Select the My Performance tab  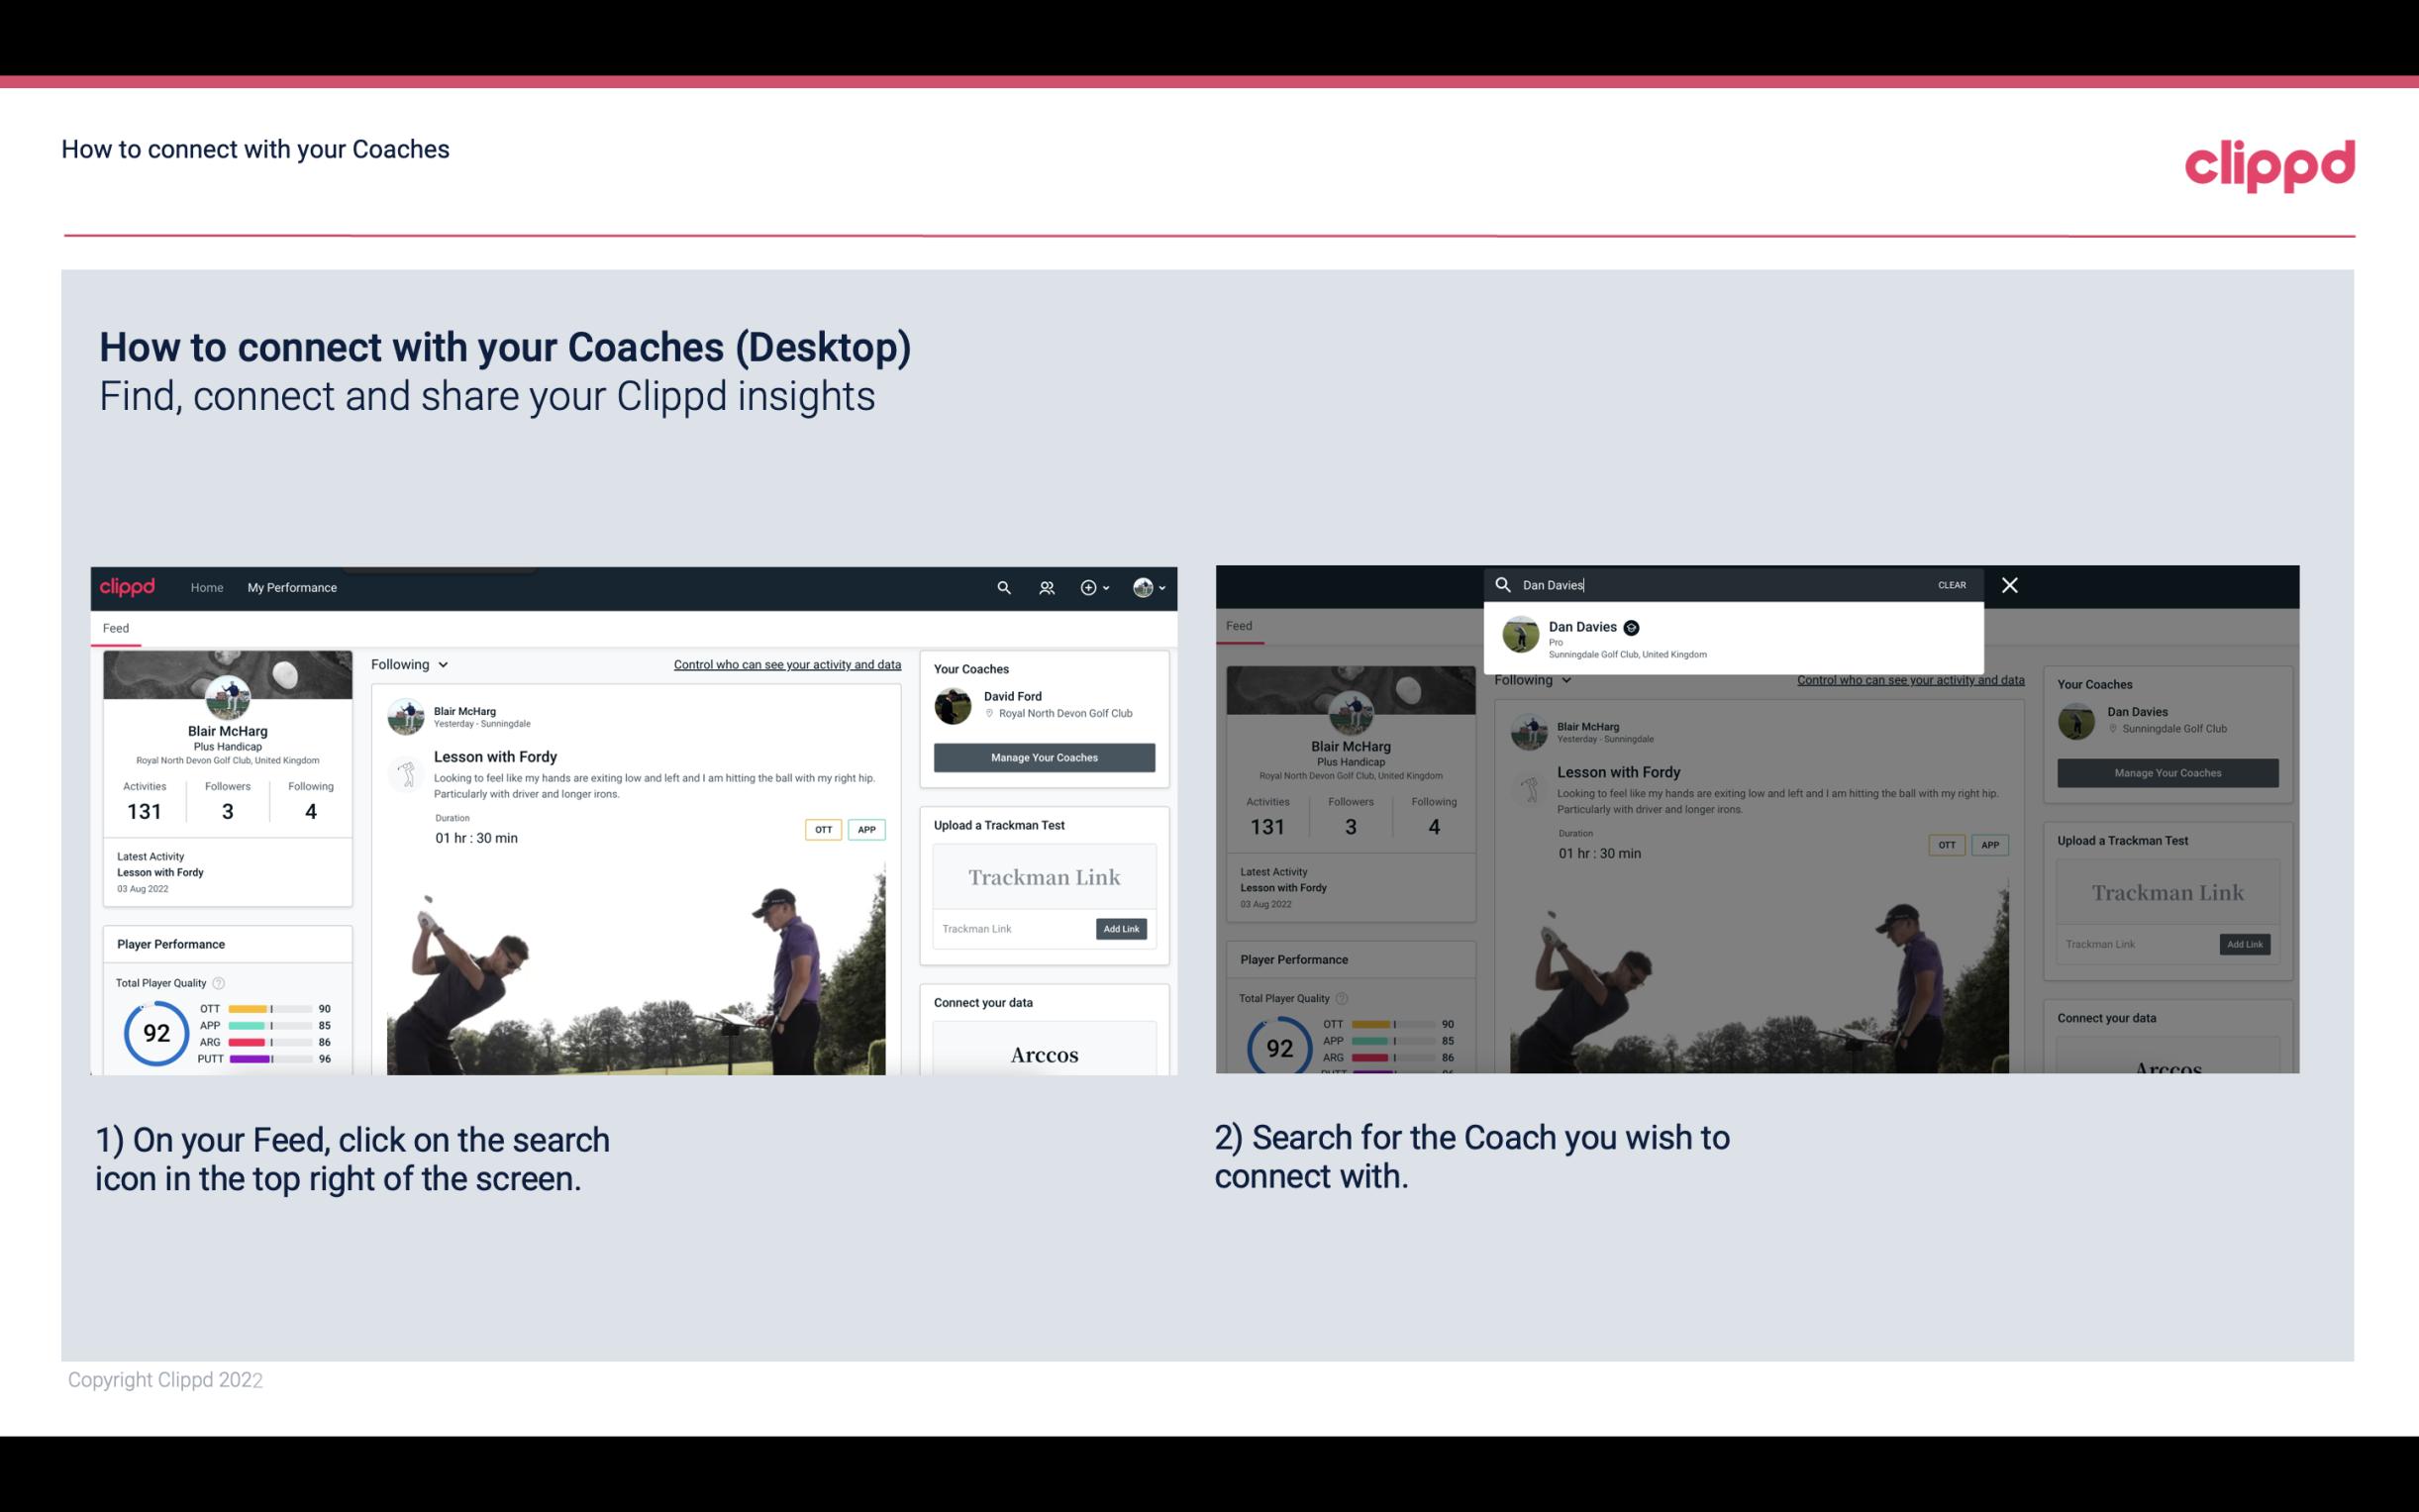tap(292, 587)
